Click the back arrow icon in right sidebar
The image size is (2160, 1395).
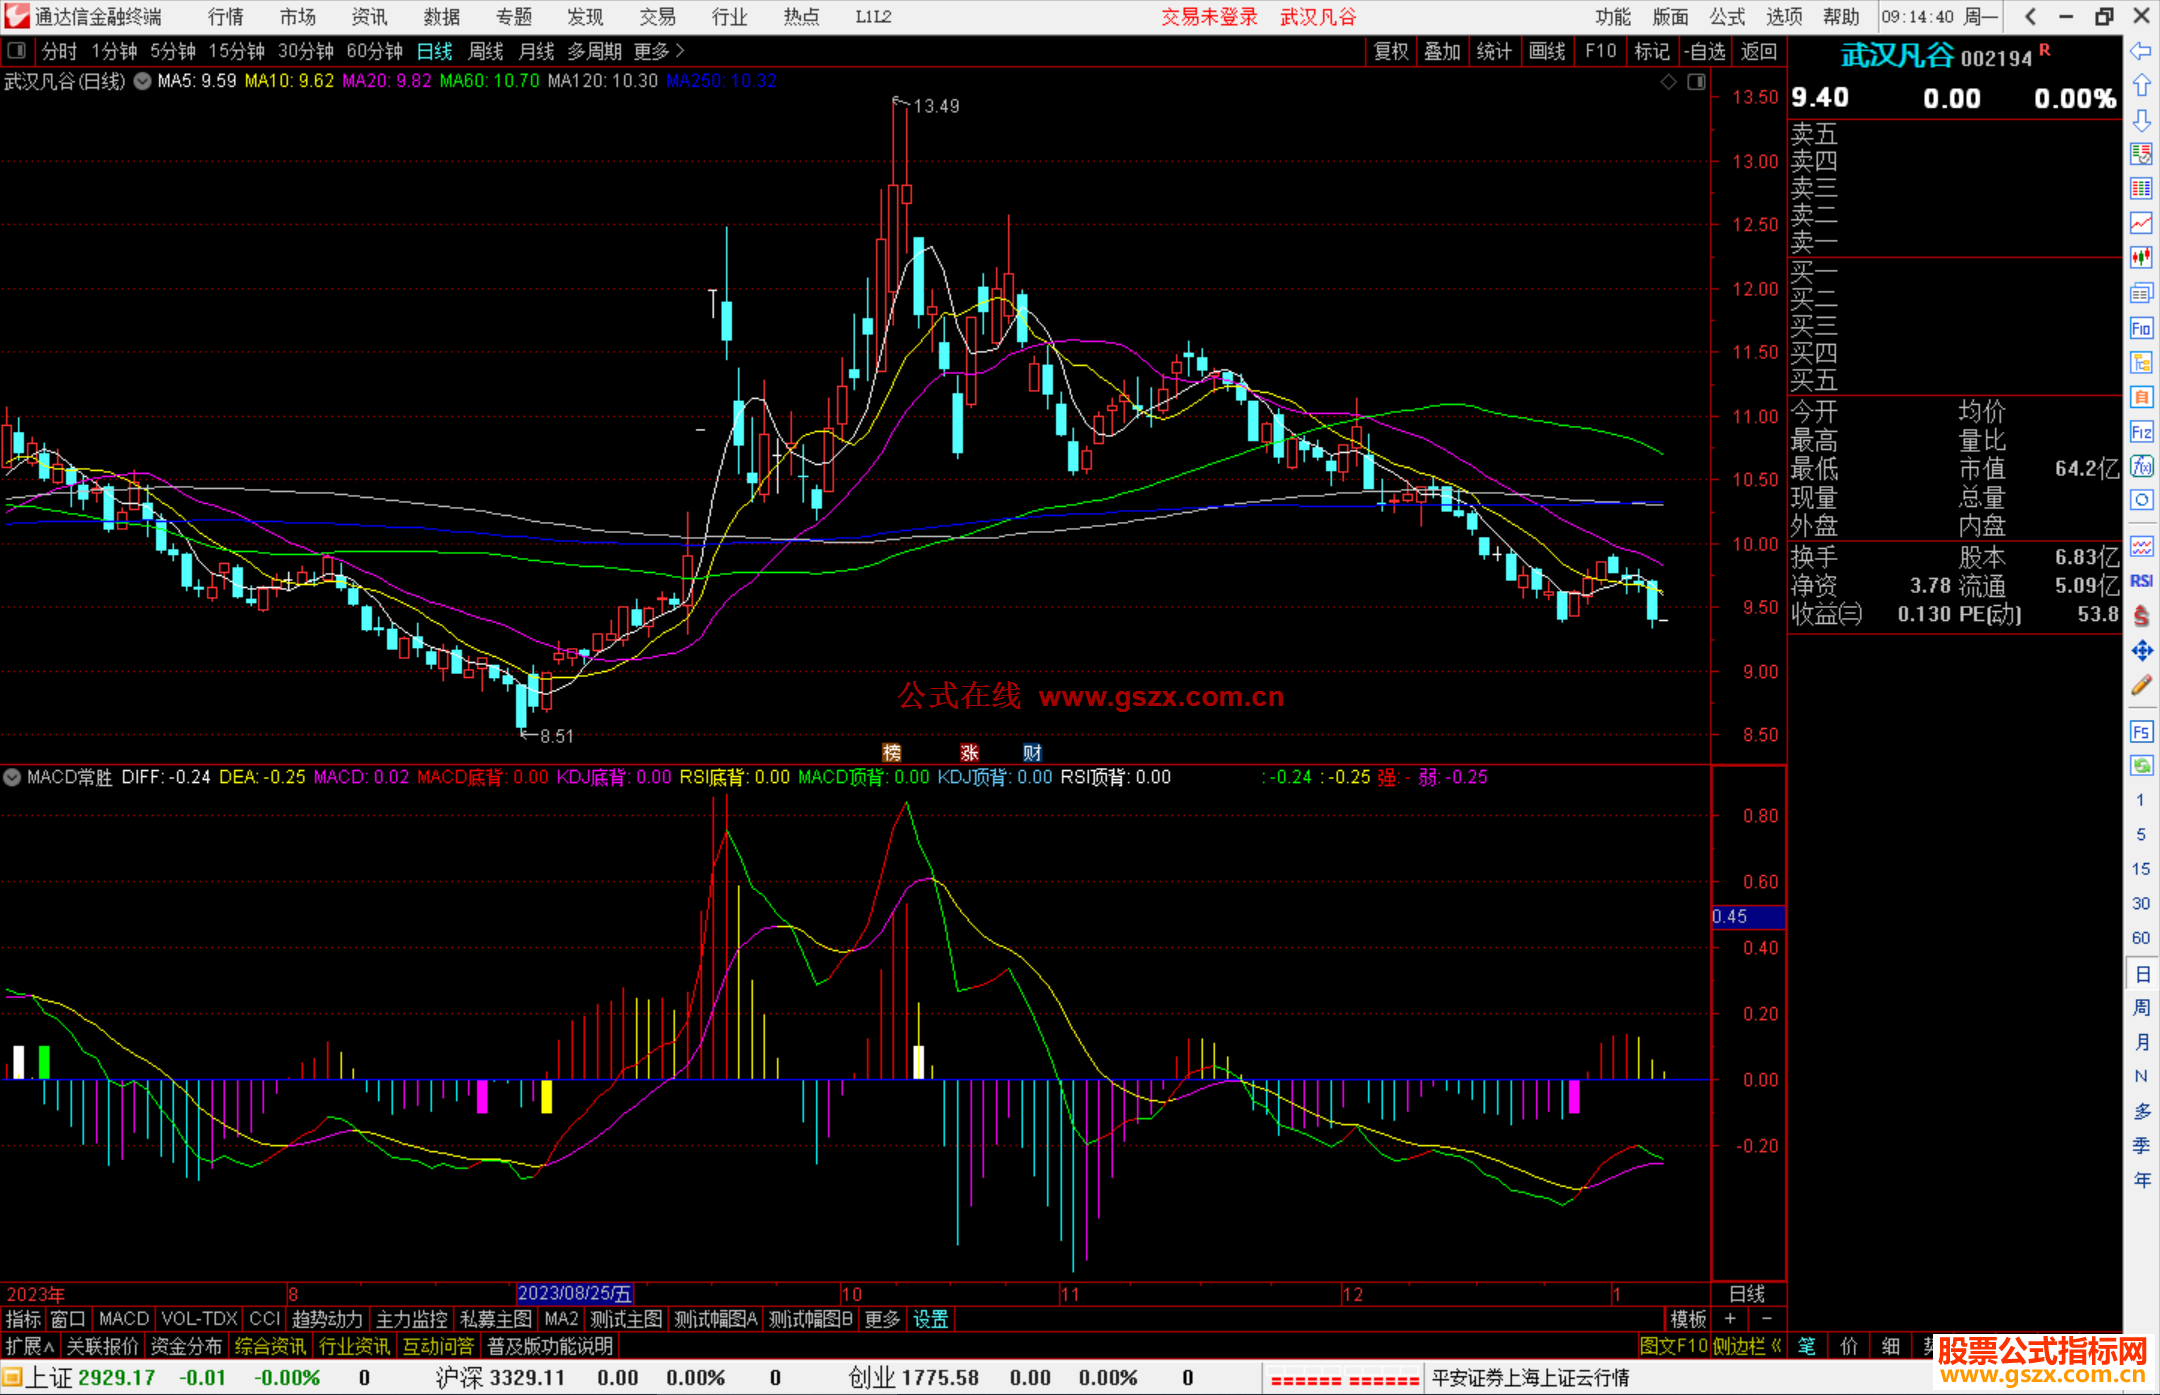pyautogui.click(x=2141, y=51)
